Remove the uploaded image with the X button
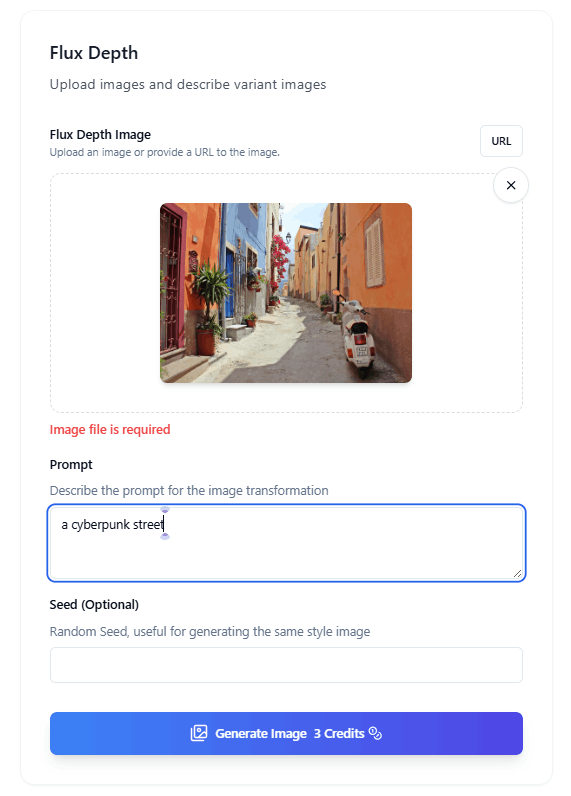 click(511, 185)
